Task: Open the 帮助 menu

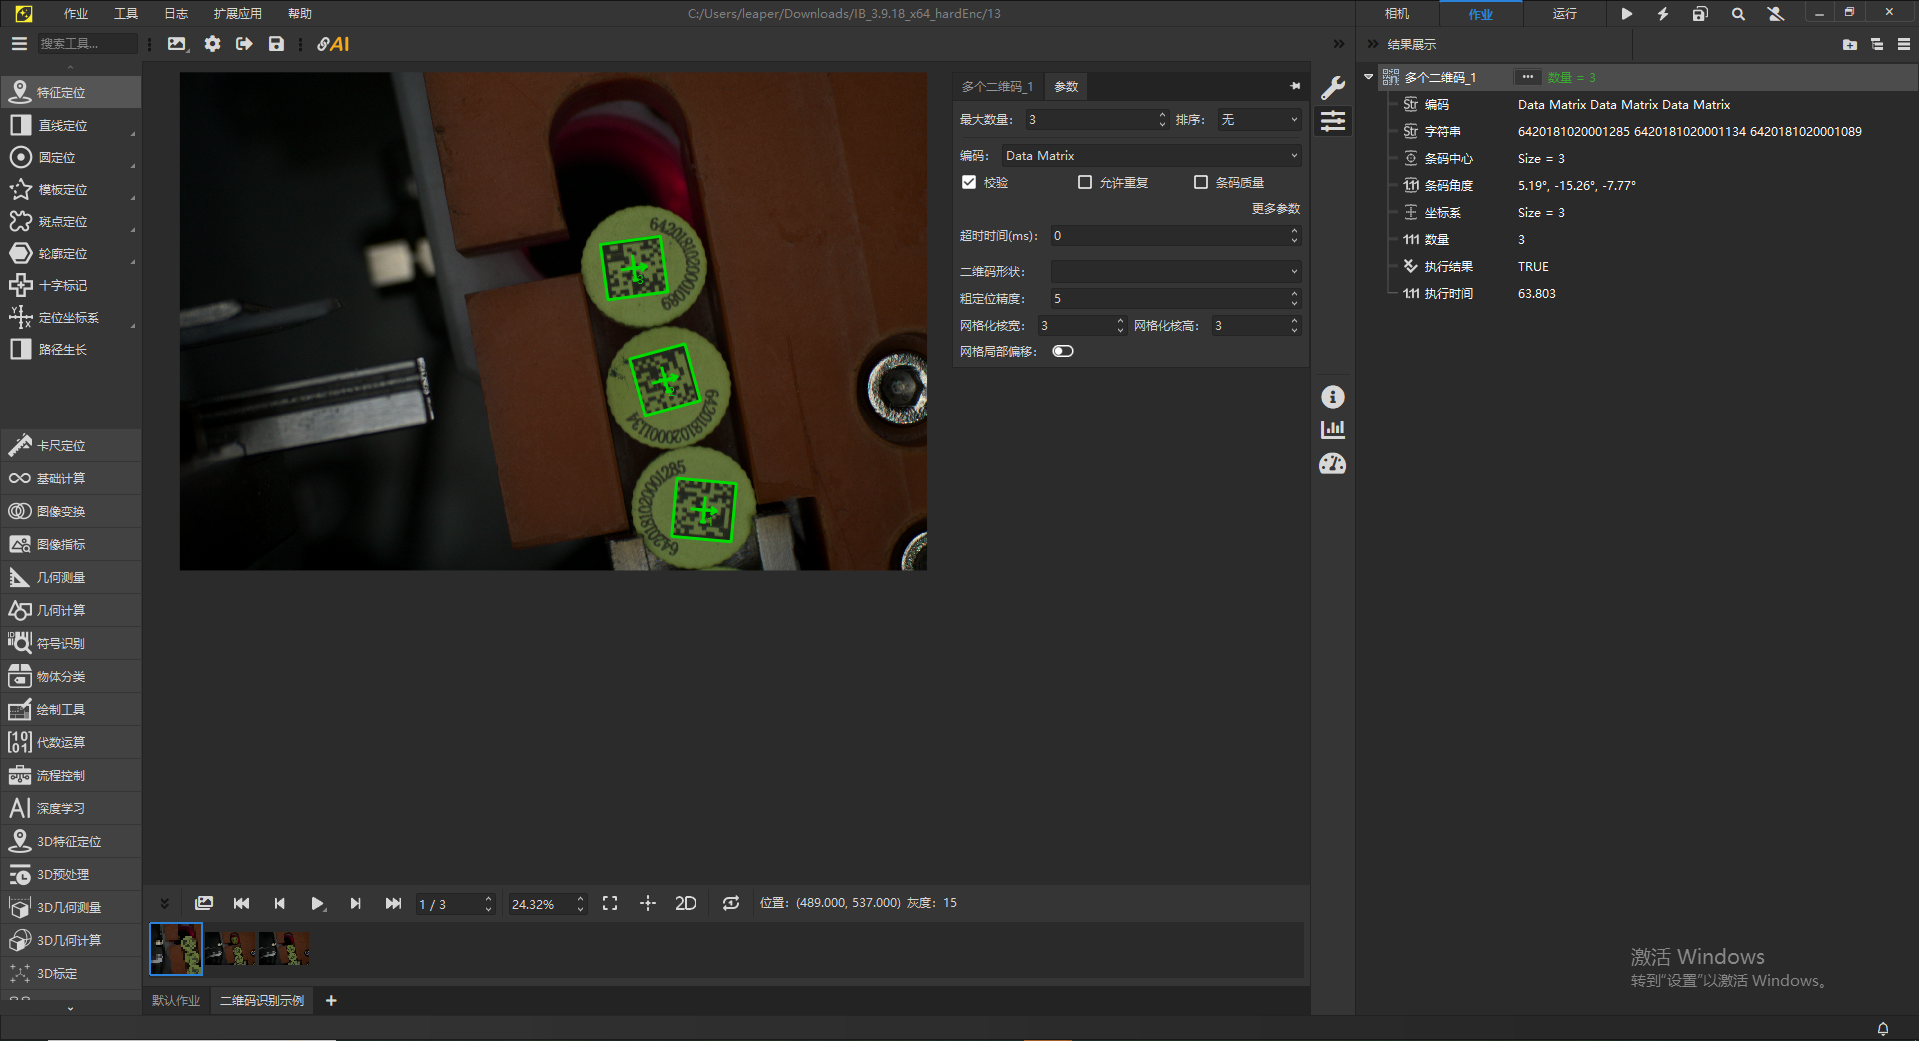Action: tap(300, 14)
